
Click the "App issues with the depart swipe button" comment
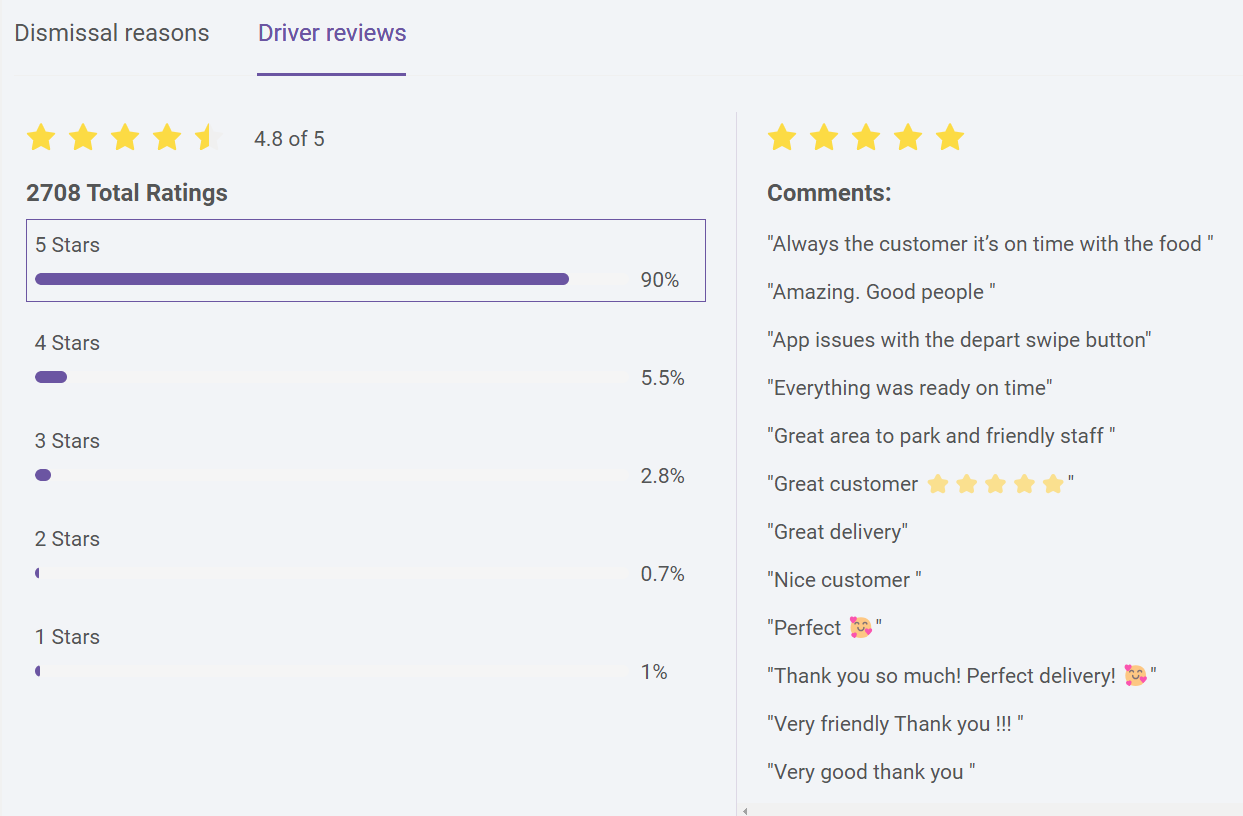tap(959, 340)
